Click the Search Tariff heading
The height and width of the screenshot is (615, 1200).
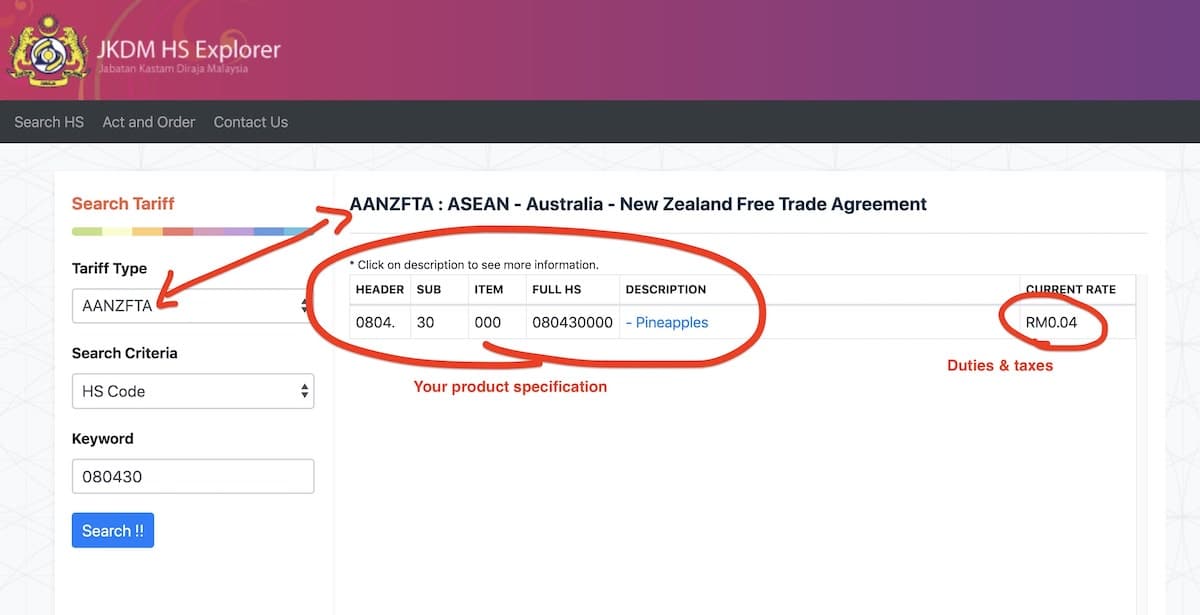tap(123, 203)
